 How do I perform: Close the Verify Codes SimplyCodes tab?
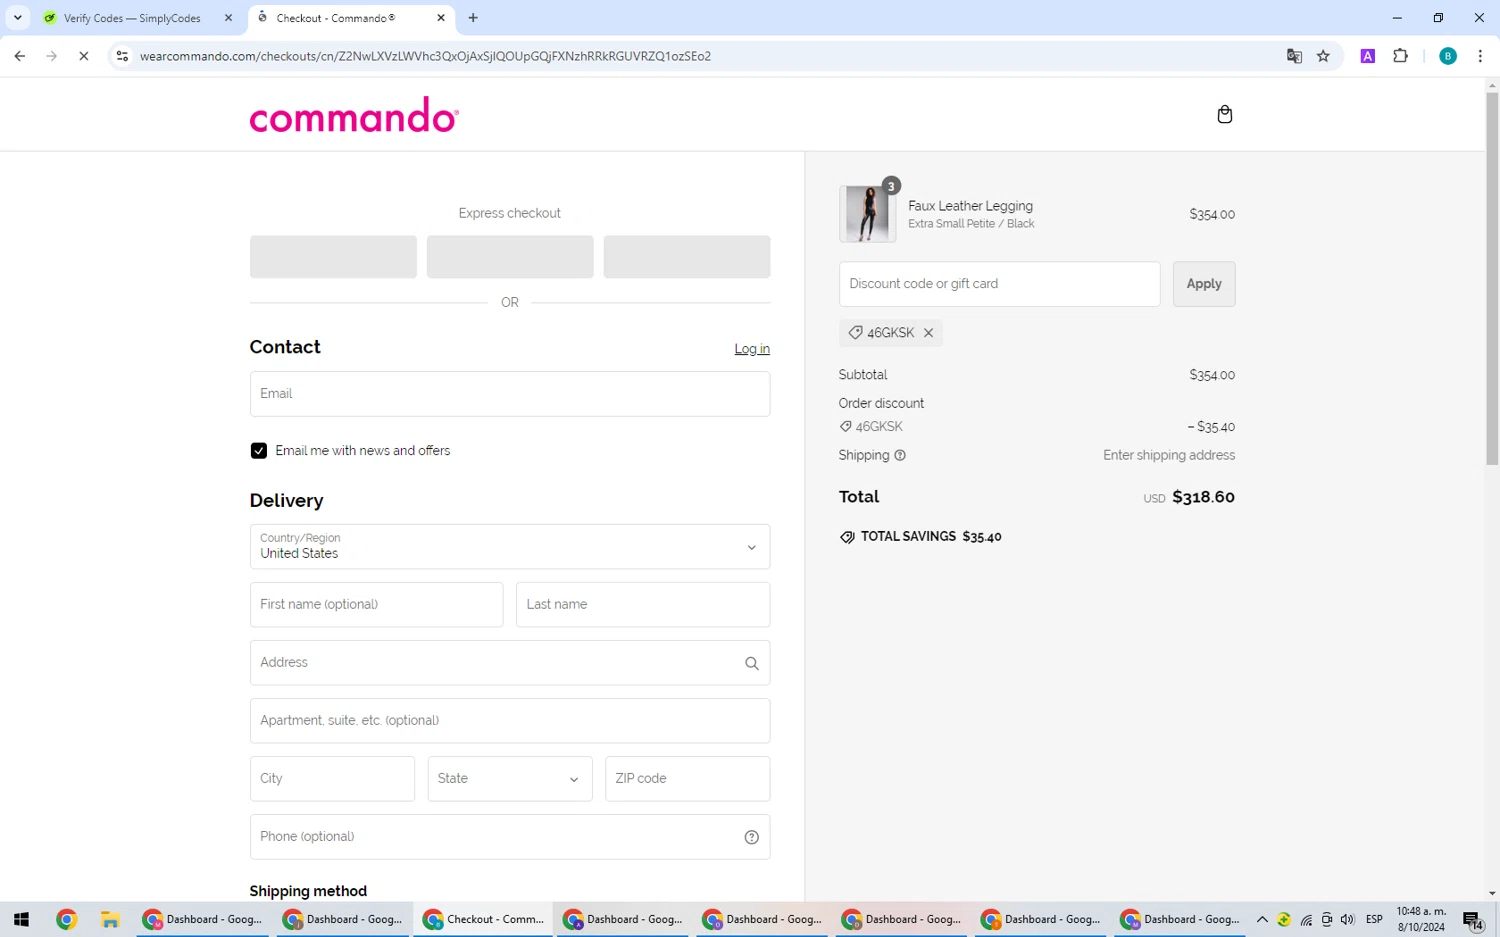point(228,18)
